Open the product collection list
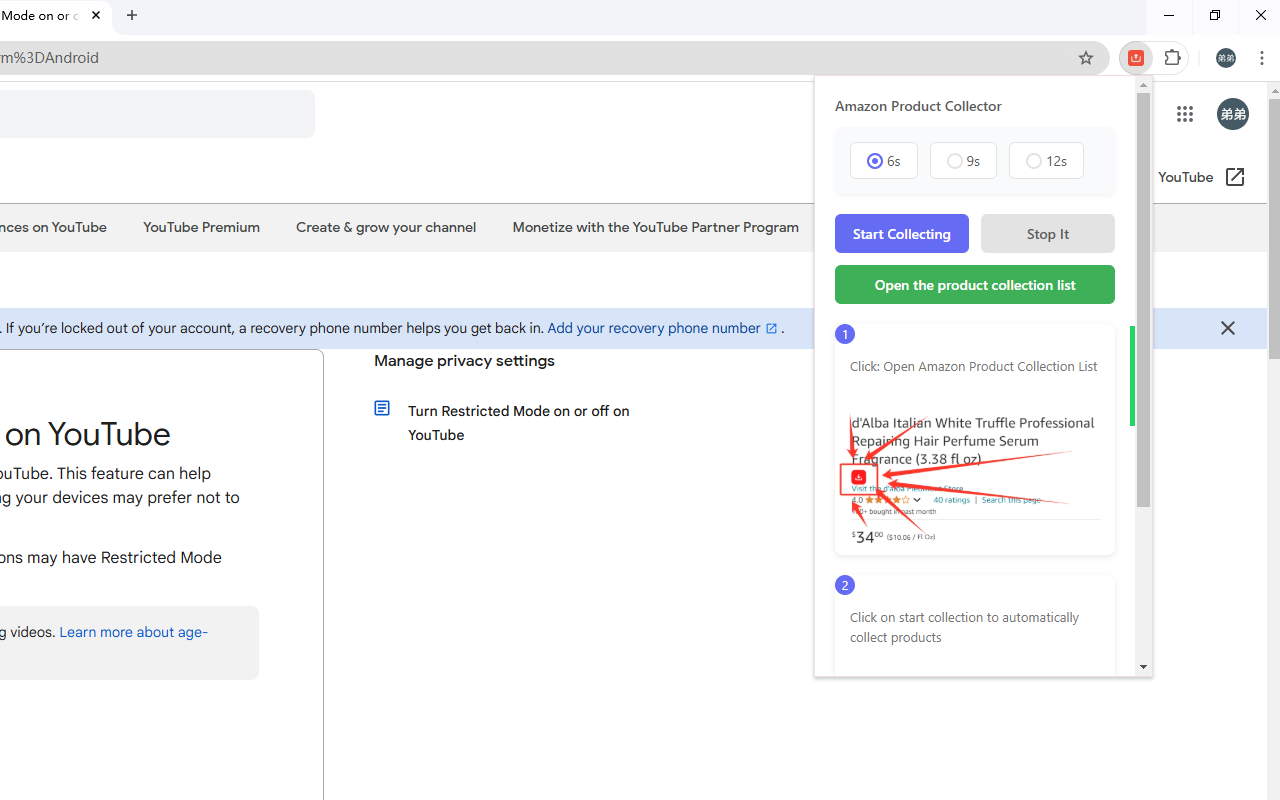1280x800 pixels. click(974, 284)
